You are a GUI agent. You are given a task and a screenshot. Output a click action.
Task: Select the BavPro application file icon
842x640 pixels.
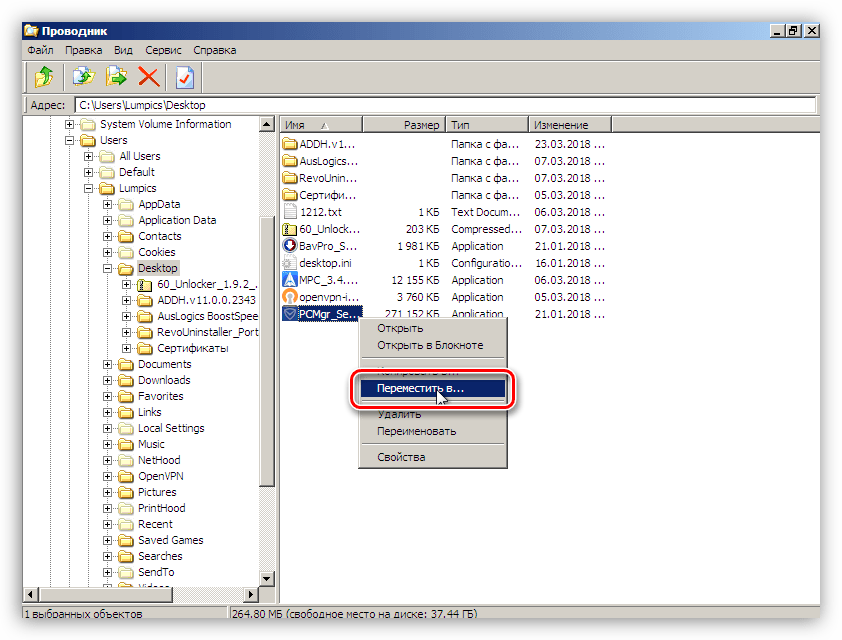291,246
